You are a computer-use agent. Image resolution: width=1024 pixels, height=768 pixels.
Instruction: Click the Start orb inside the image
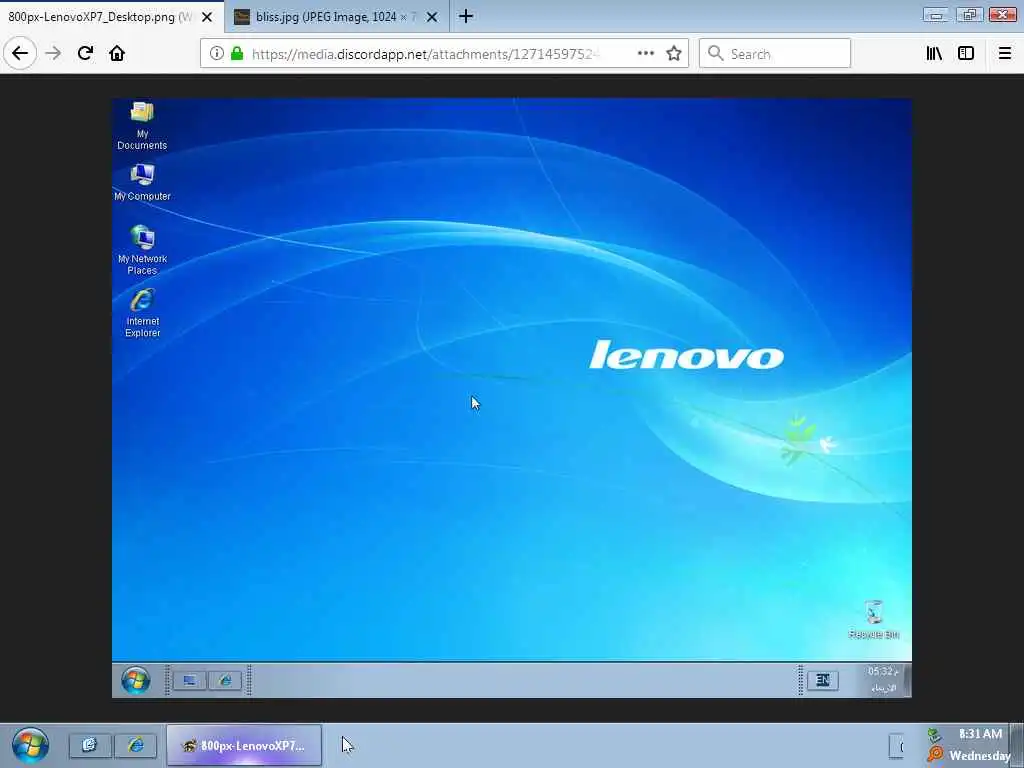136,680
